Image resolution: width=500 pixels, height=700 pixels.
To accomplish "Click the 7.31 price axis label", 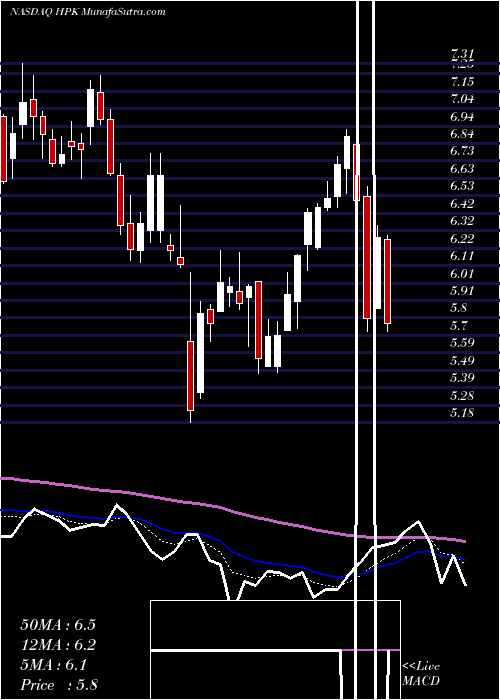I will [x=462, y=54].
